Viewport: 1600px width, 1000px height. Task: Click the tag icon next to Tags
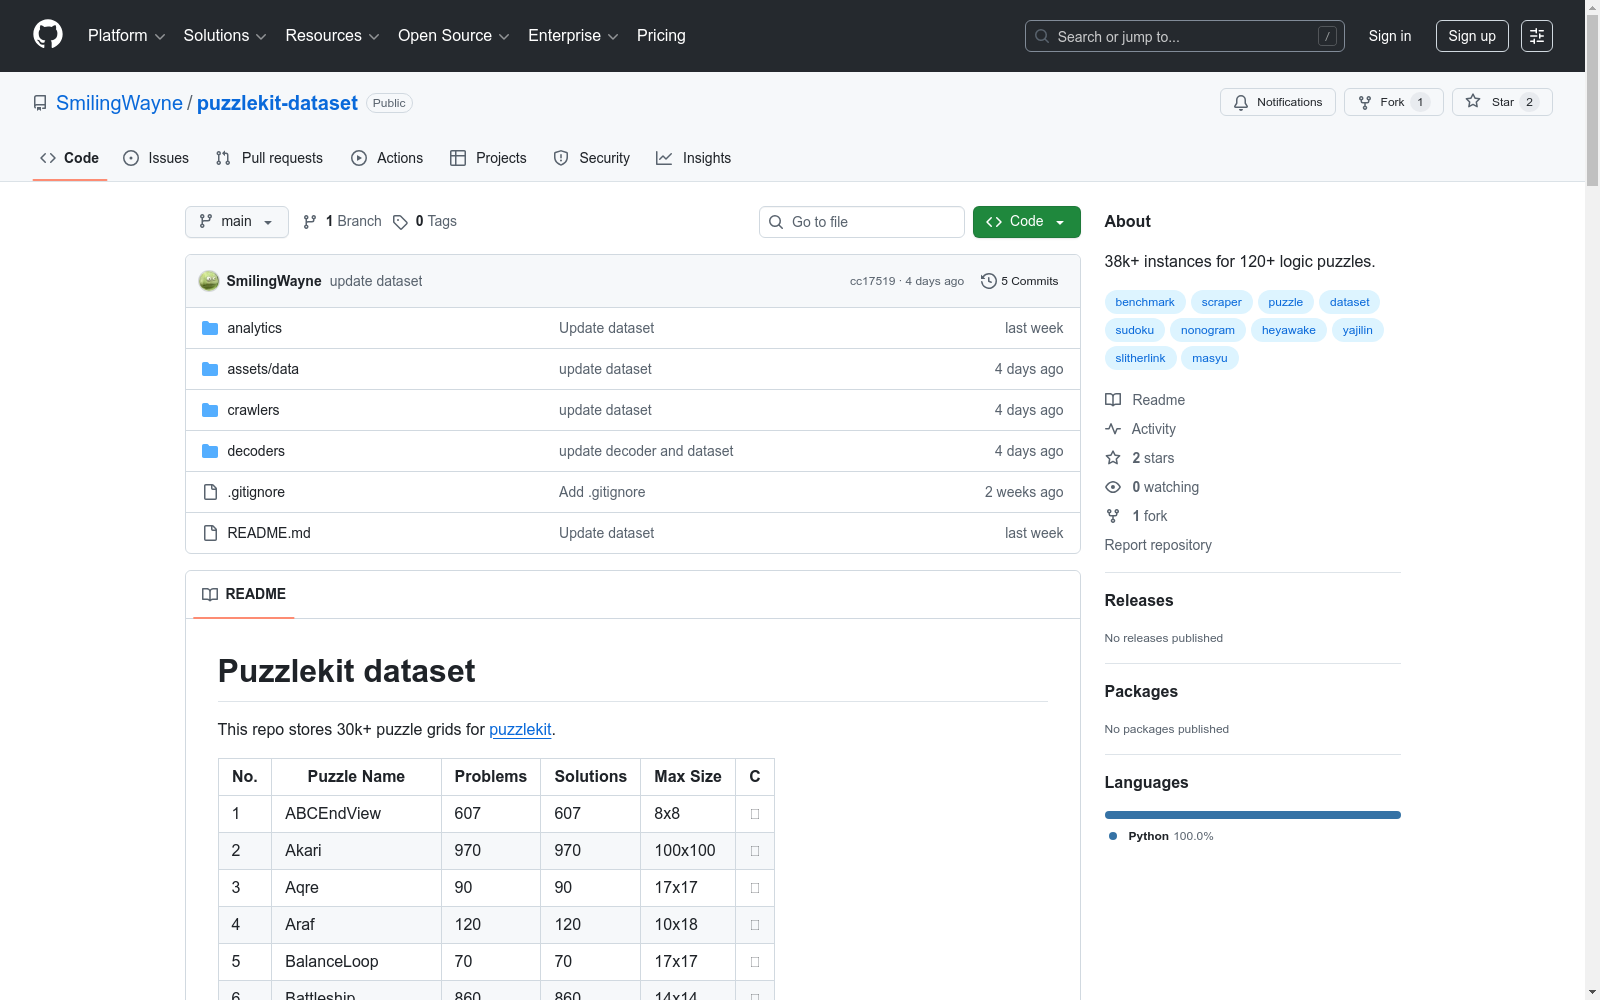coord(400,222)
